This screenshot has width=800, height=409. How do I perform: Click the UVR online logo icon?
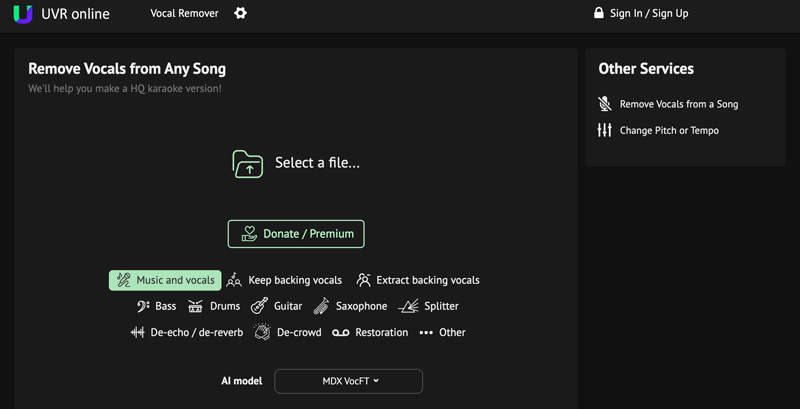click(22, 14)
